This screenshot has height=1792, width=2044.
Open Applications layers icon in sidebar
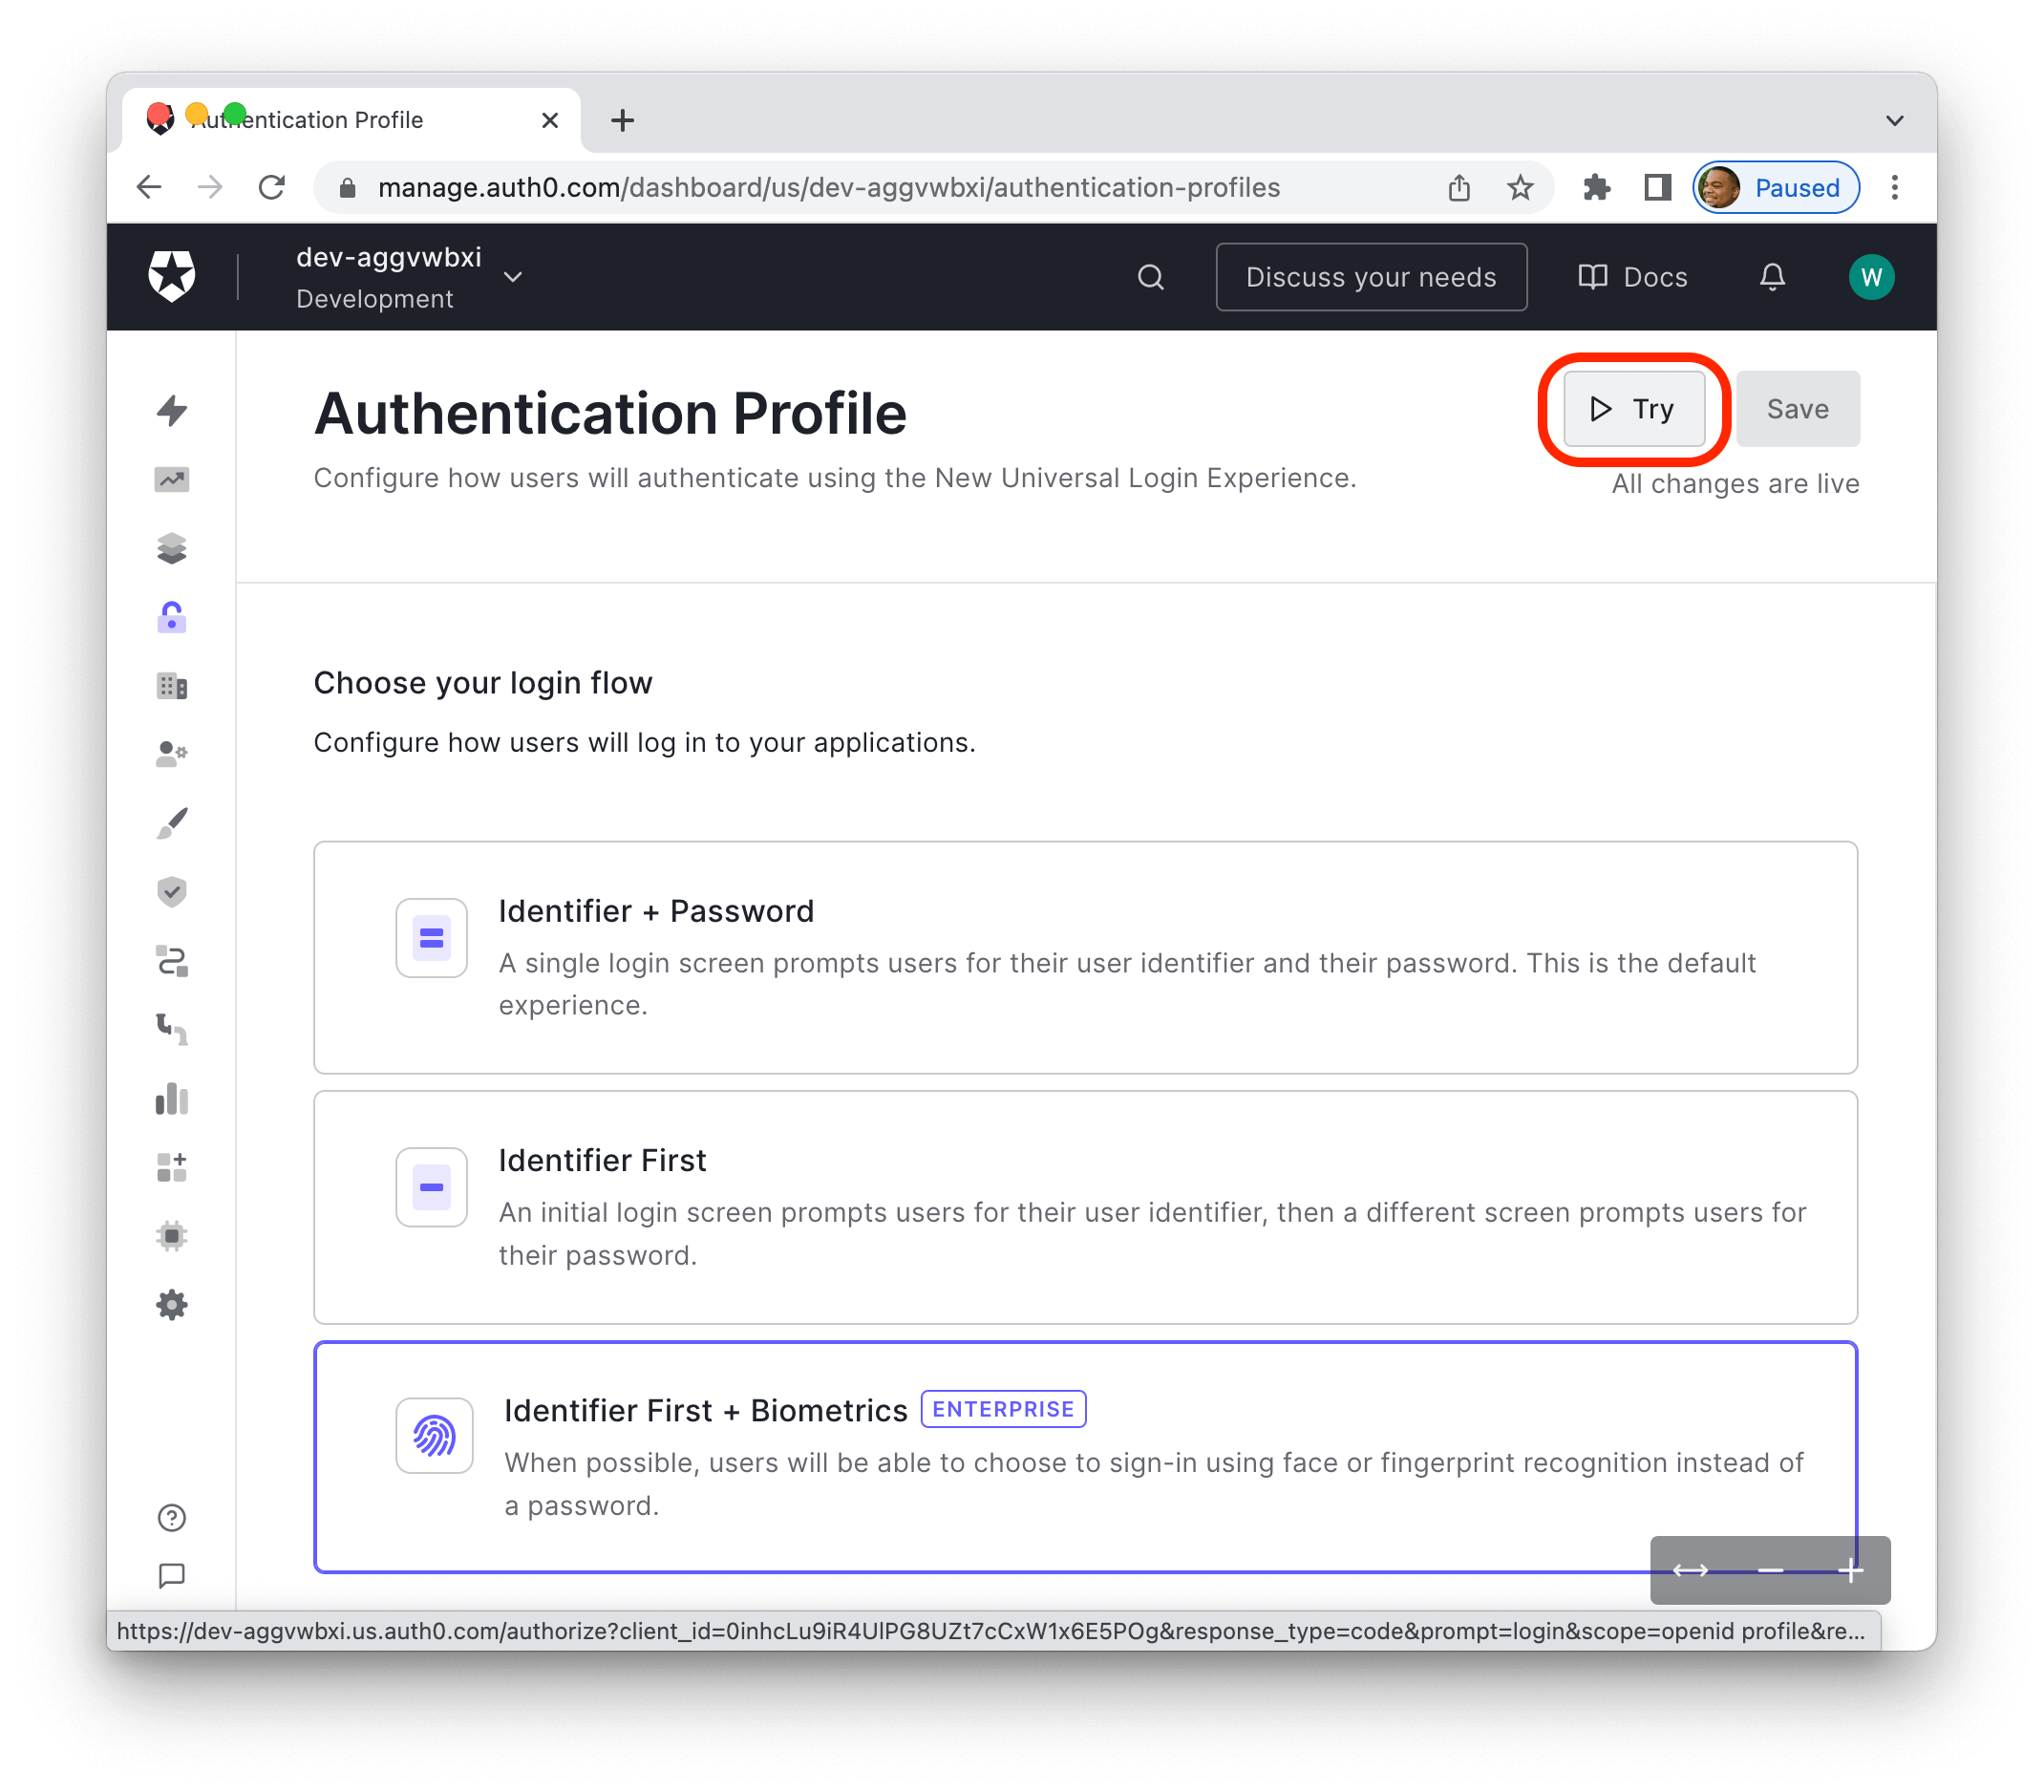click(x=172, y=548)
